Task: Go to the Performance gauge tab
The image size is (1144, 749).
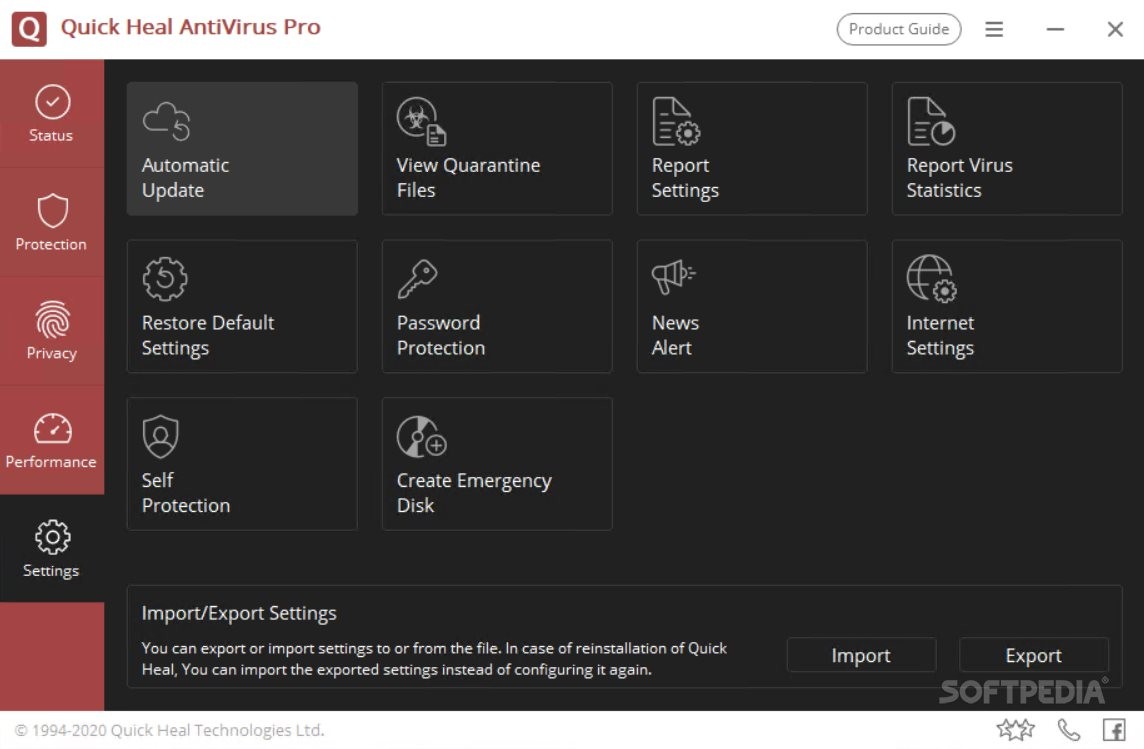Action: coord(52,440)
